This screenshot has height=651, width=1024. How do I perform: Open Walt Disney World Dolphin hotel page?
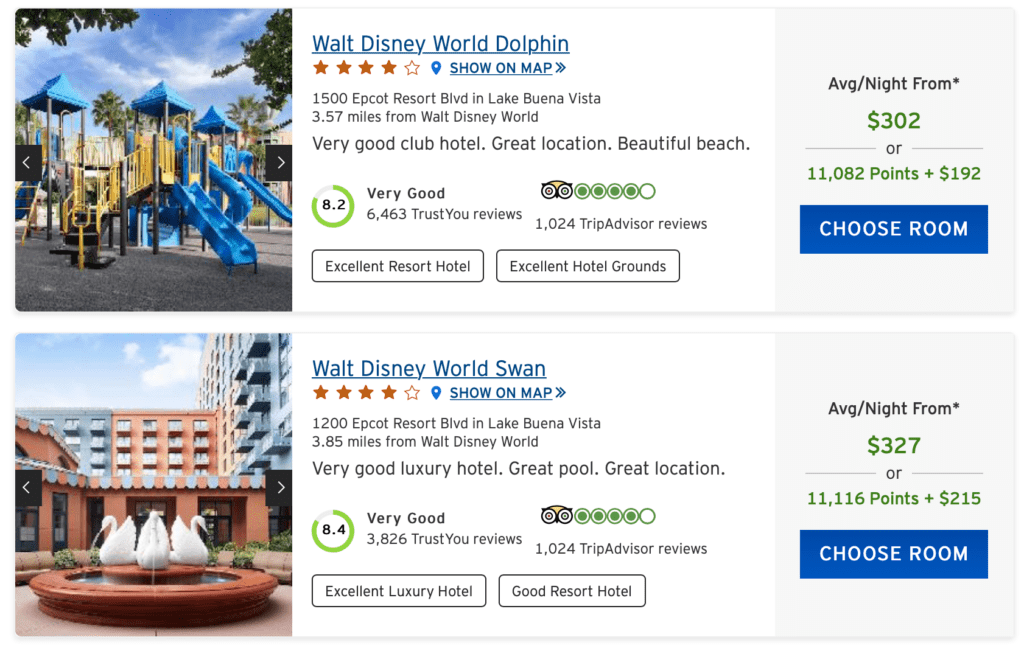click(440, 44)
